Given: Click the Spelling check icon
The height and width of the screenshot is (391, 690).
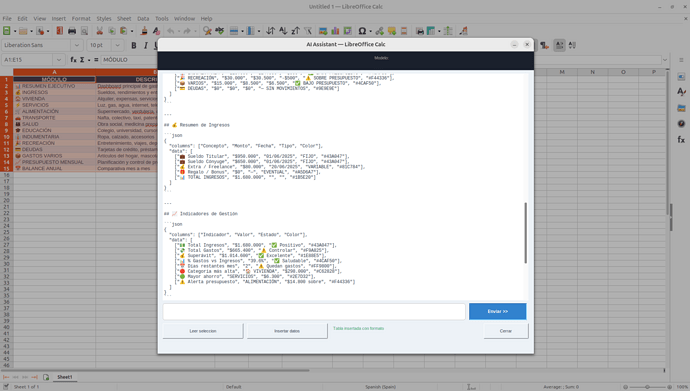Looking at the screenshot, I should 219,31.
